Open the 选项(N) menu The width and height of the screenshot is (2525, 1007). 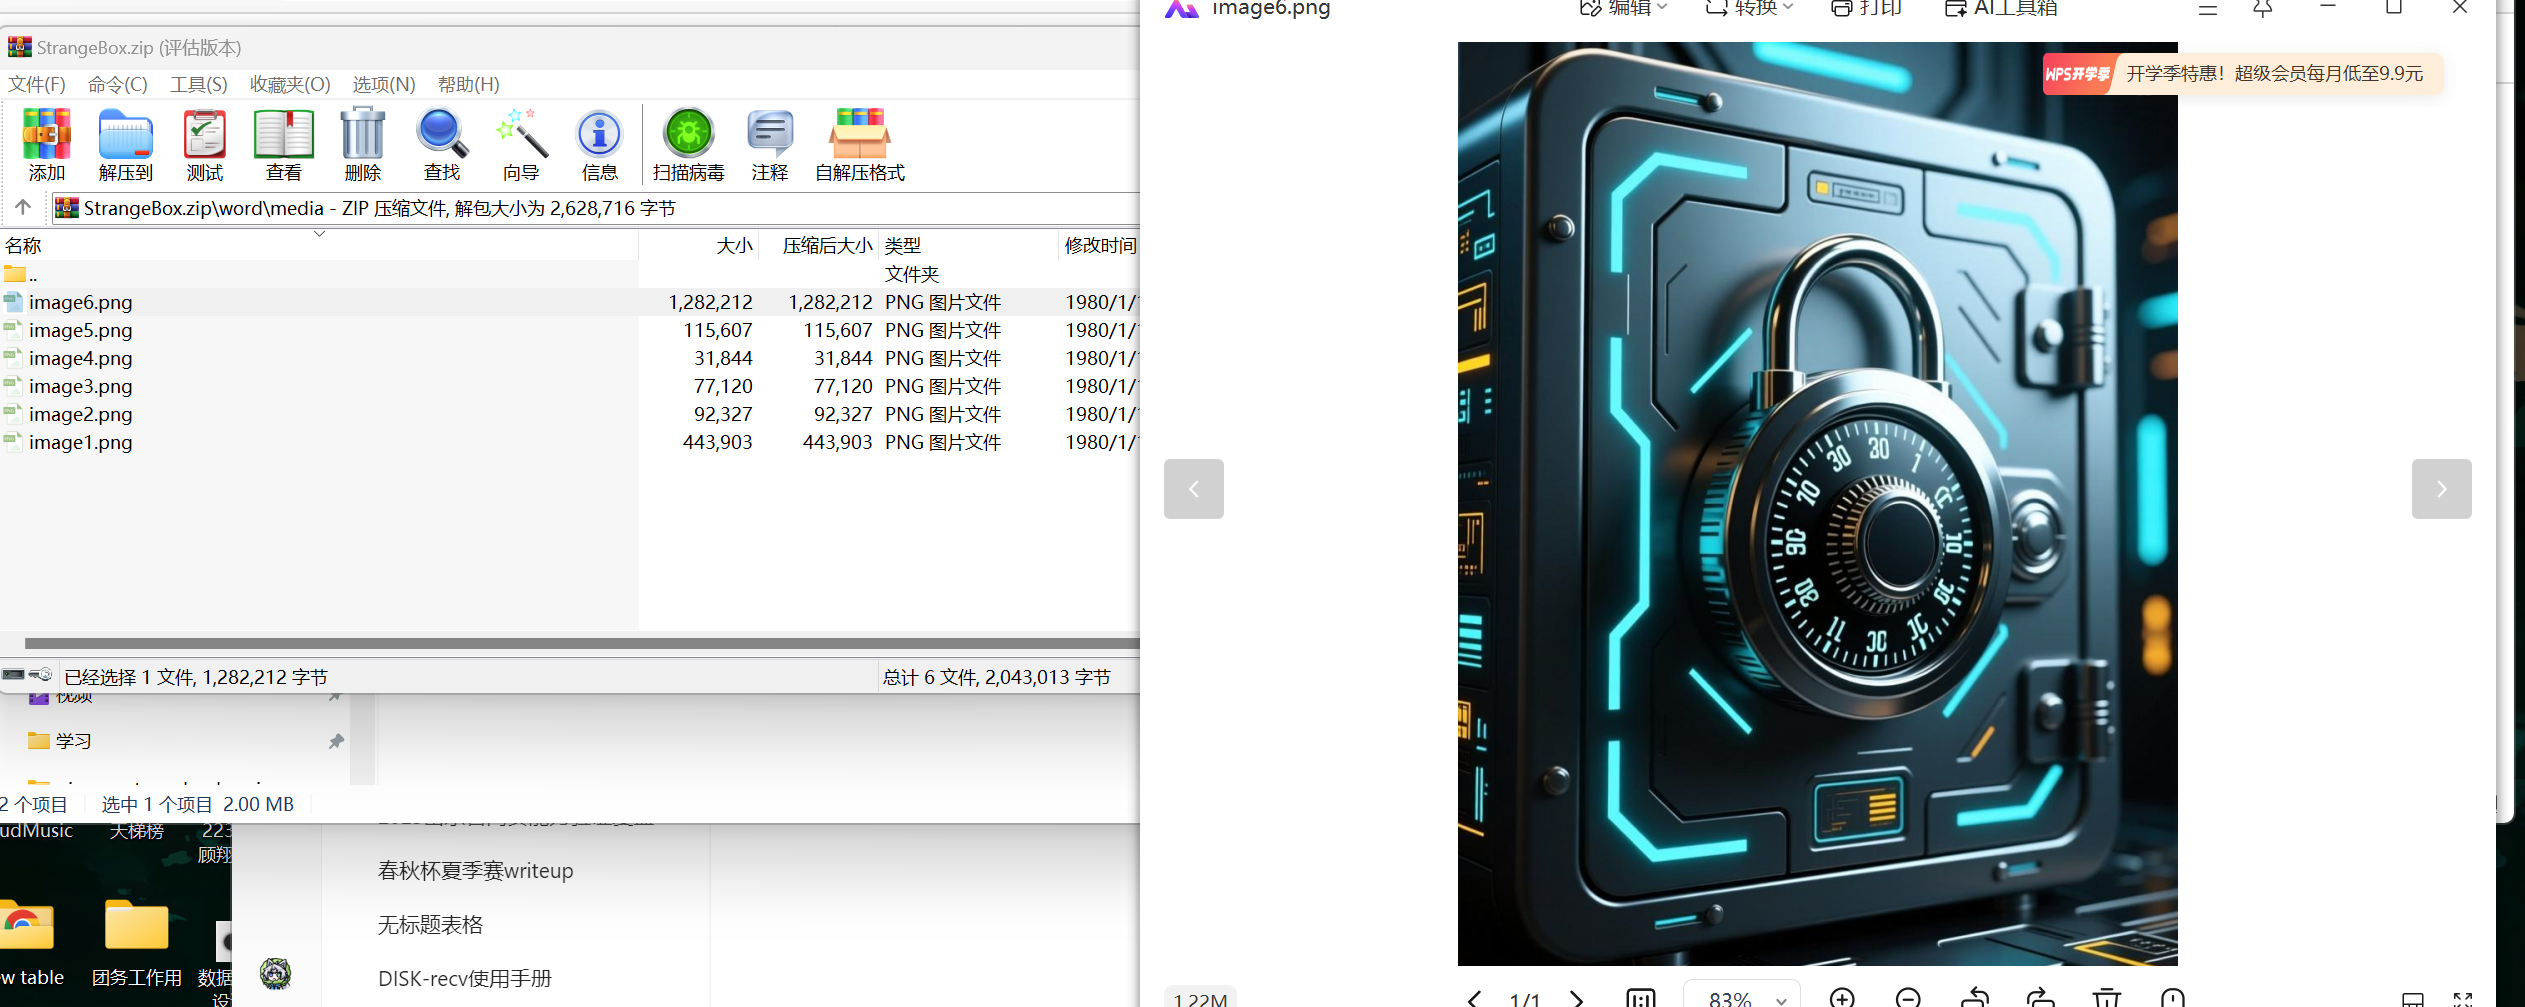pos(383,84)
